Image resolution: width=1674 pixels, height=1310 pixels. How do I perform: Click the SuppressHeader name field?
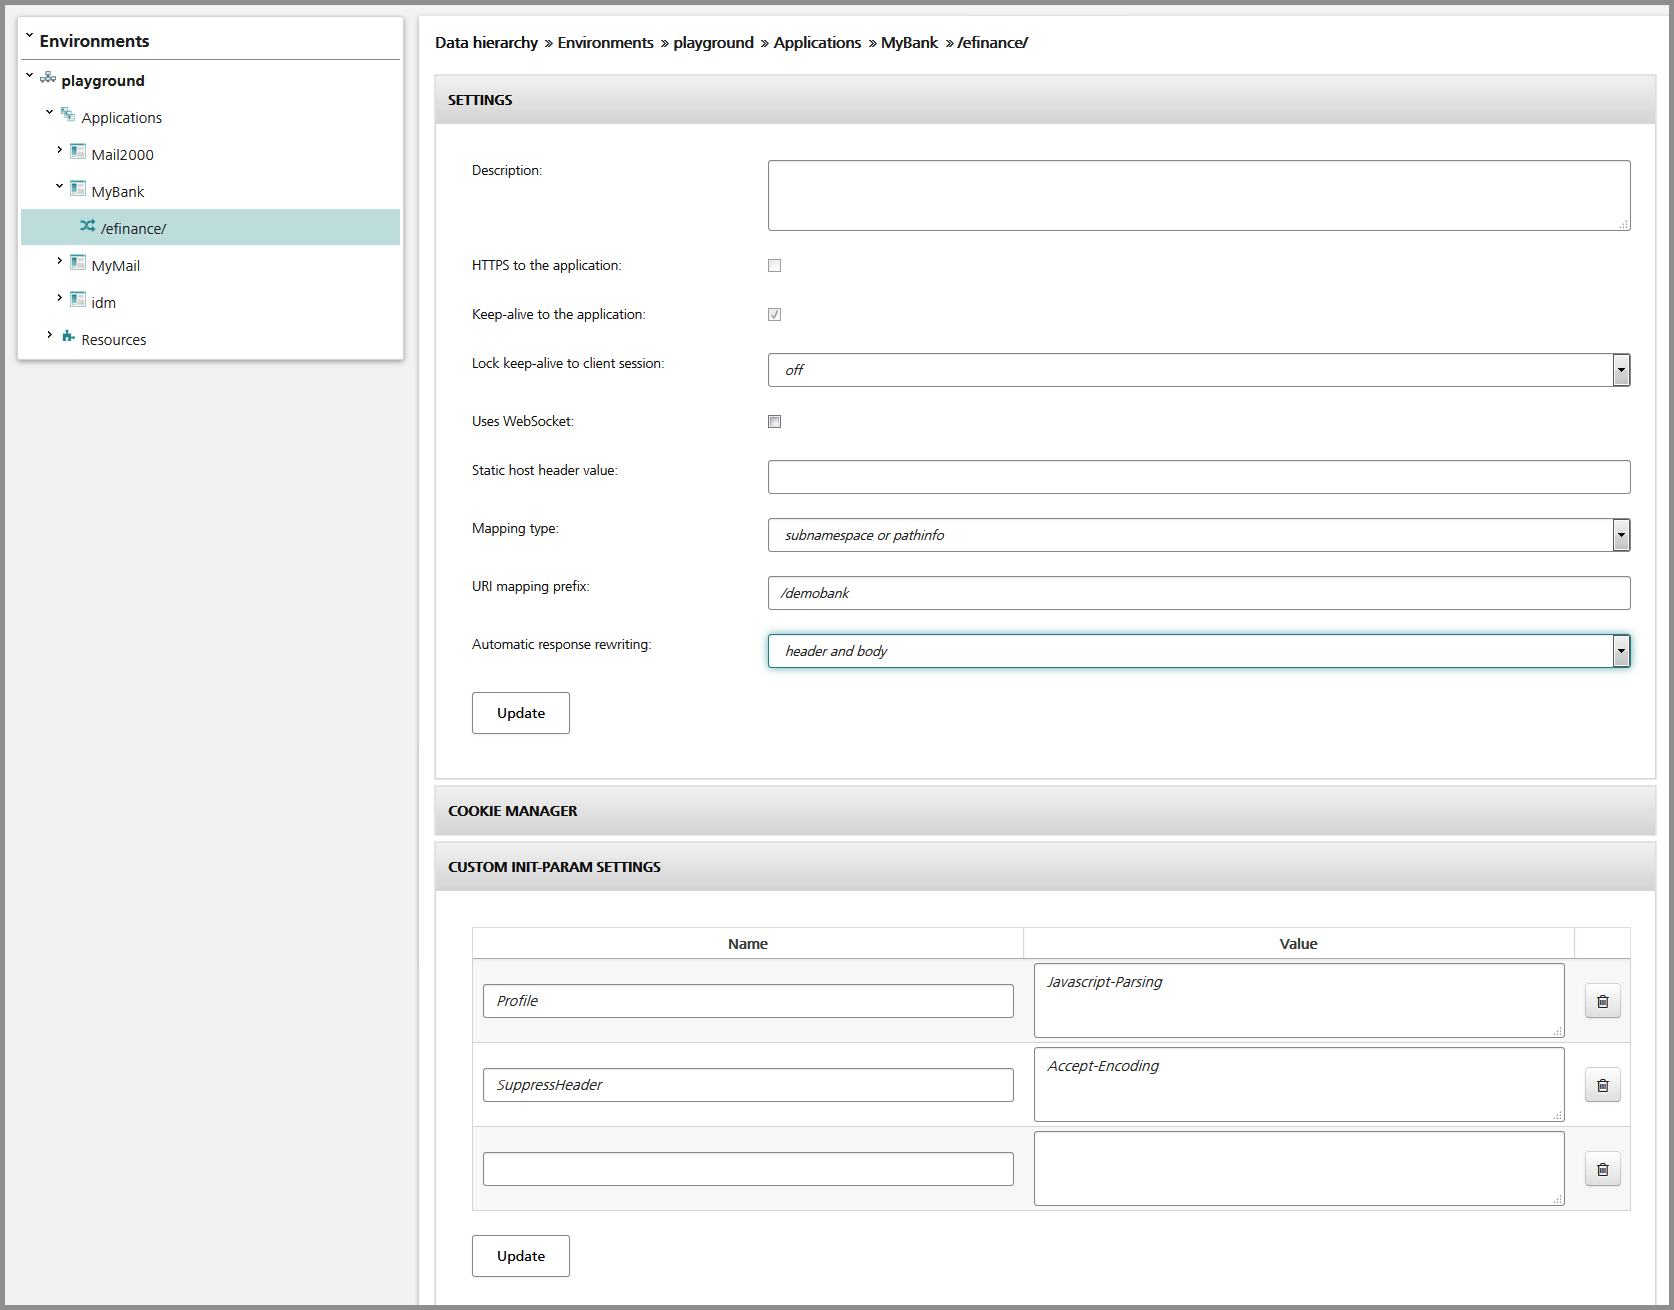[748, 1085]
